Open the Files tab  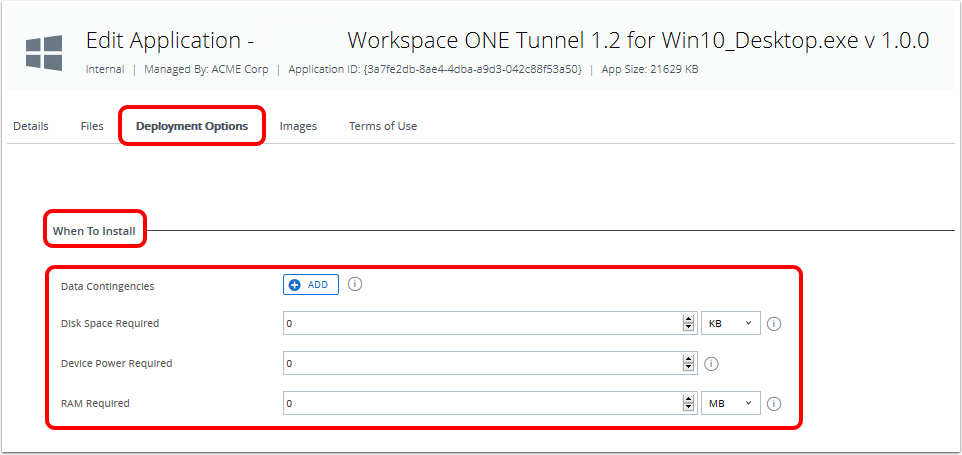coord(92,127)
